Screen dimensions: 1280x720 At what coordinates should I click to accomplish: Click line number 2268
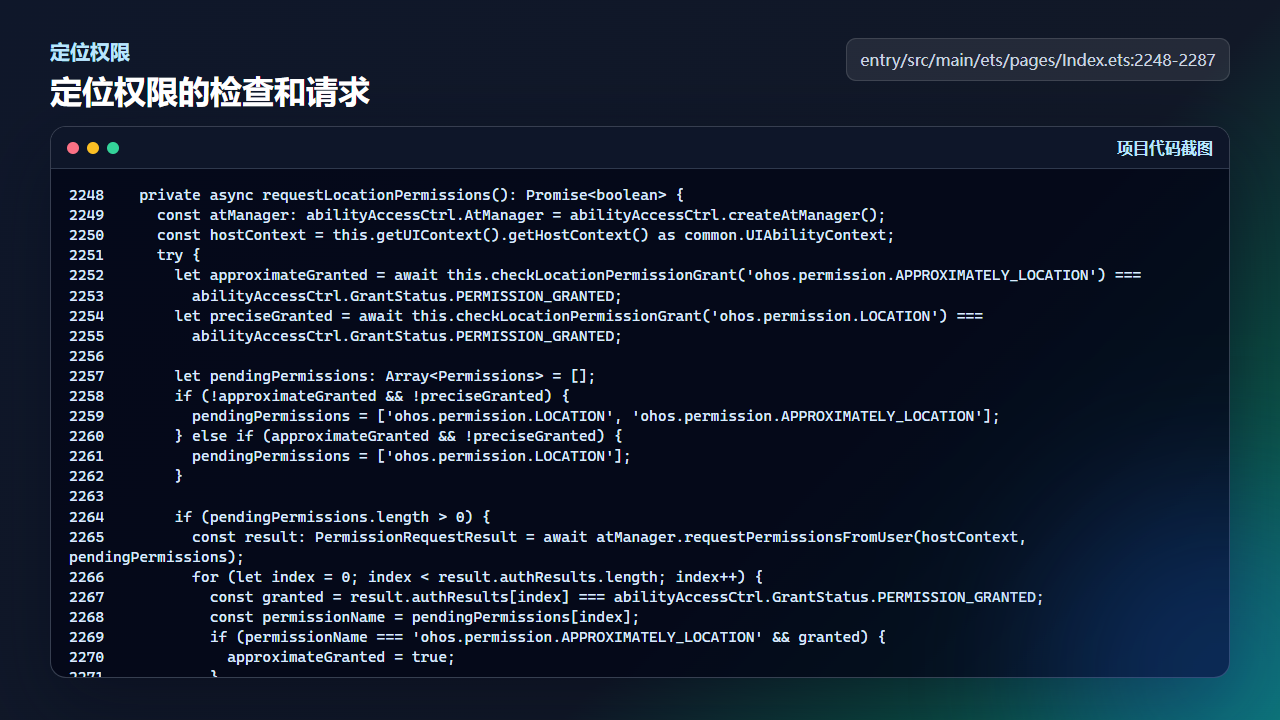click(x=86, y=617)
